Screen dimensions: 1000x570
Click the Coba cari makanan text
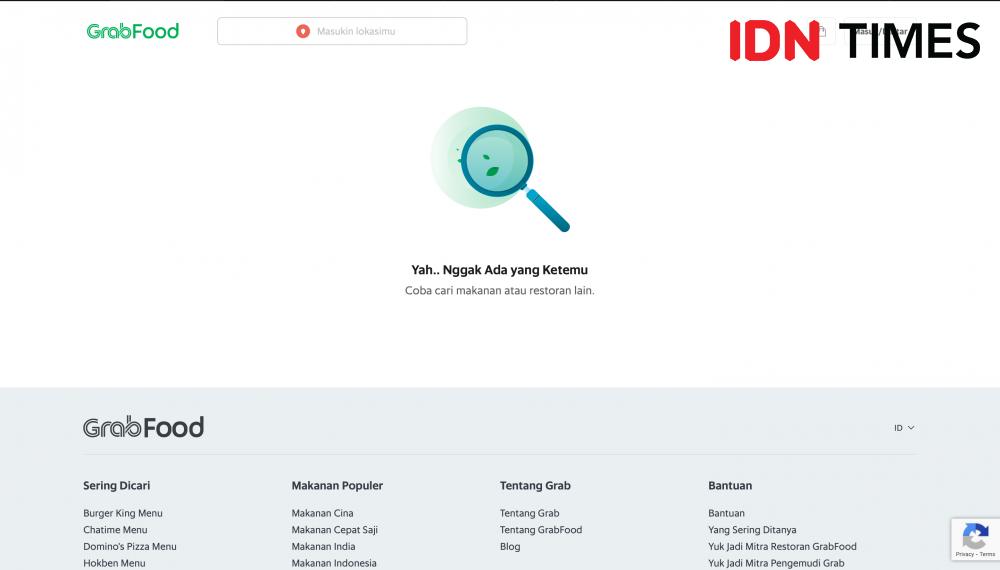coord(499,291)
